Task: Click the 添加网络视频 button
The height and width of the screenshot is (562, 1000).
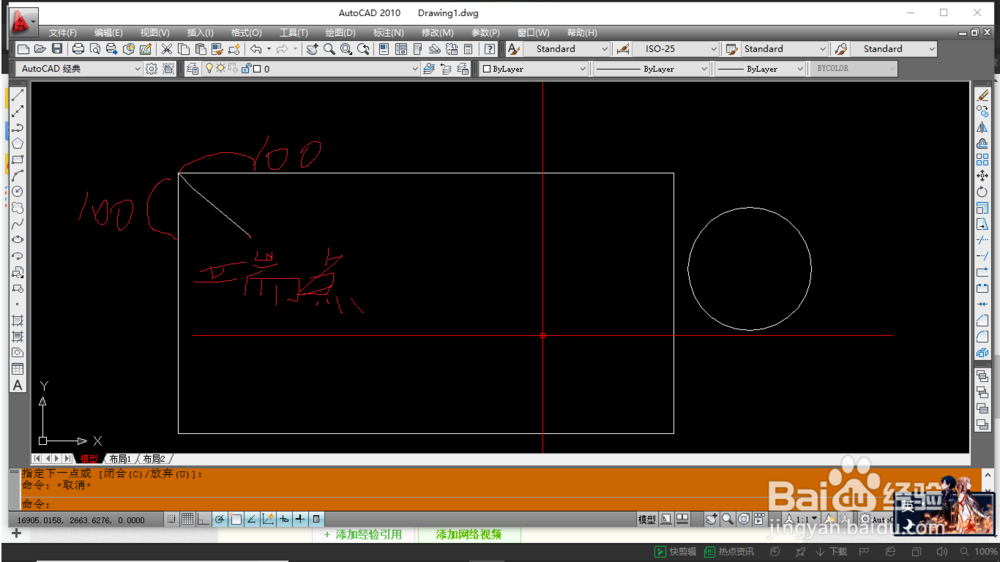Action: (469, 535)
